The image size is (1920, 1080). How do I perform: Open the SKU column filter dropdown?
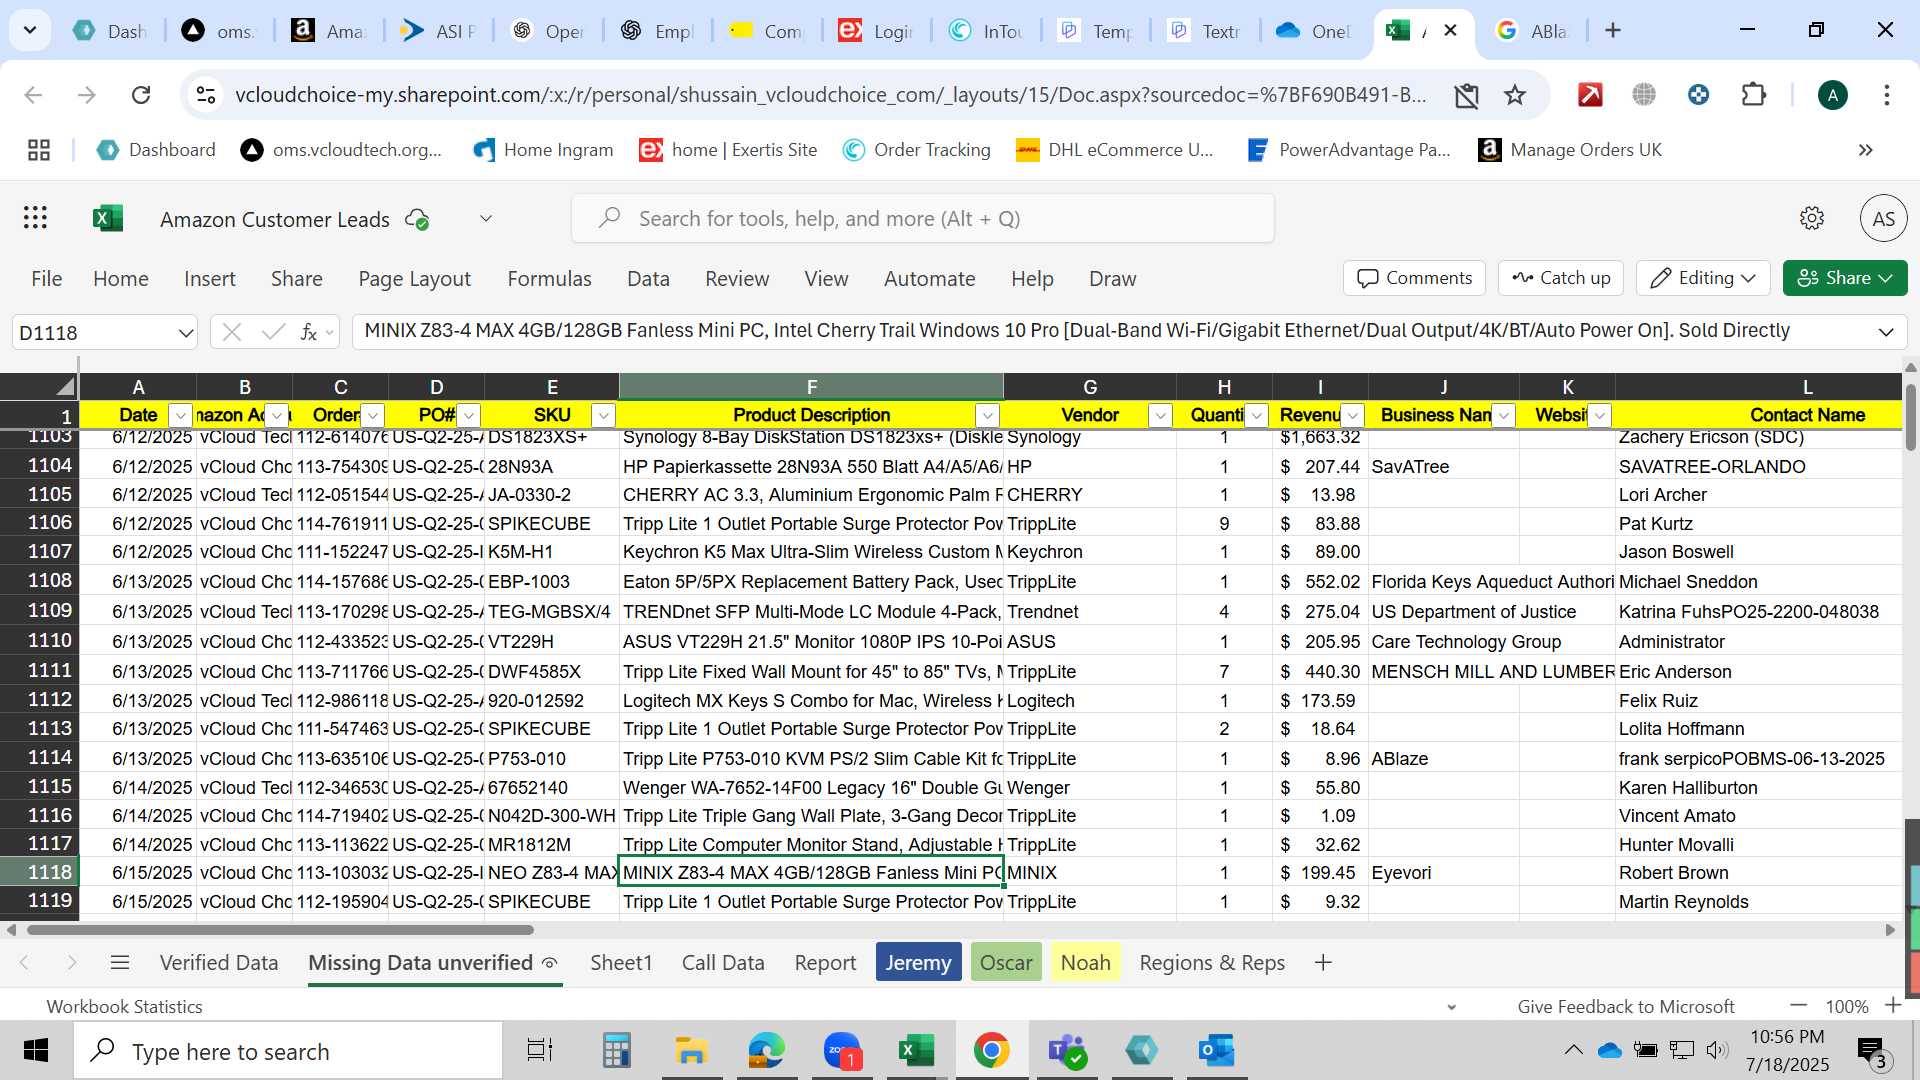pos(604,415)
